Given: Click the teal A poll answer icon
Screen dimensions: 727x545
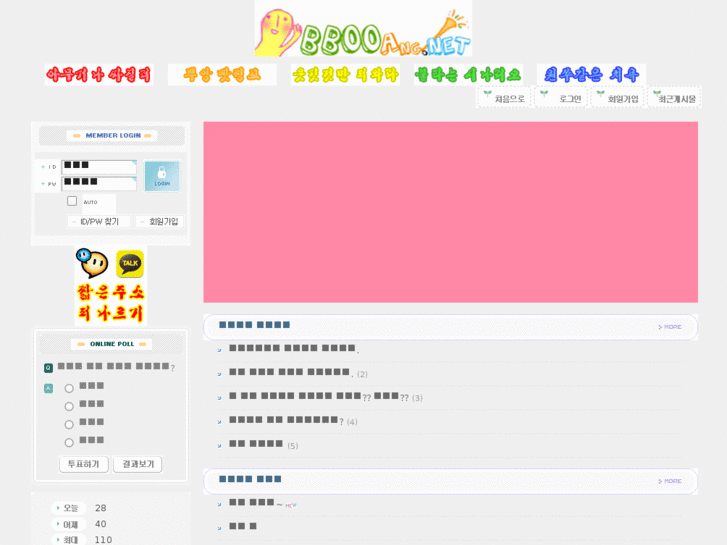Looking at the screenshot, I should click(48, 388).
